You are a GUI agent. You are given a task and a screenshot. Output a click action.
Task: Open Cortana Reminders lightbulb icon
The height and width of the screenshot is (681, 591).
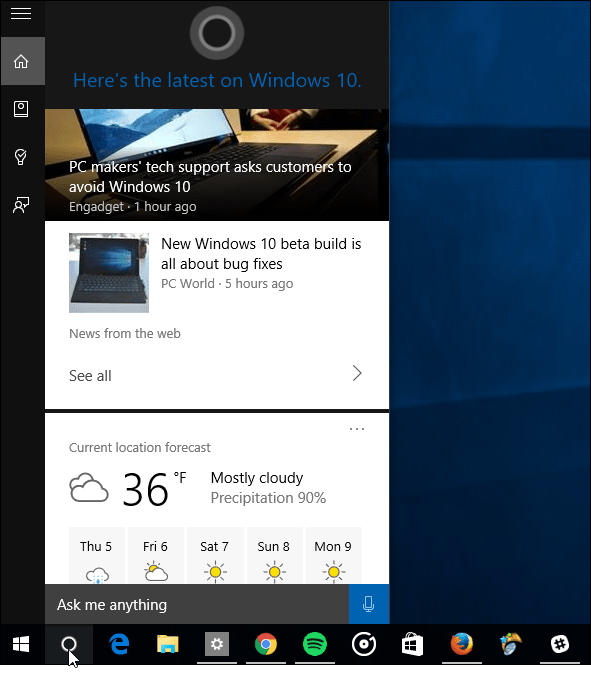[21, 157]
